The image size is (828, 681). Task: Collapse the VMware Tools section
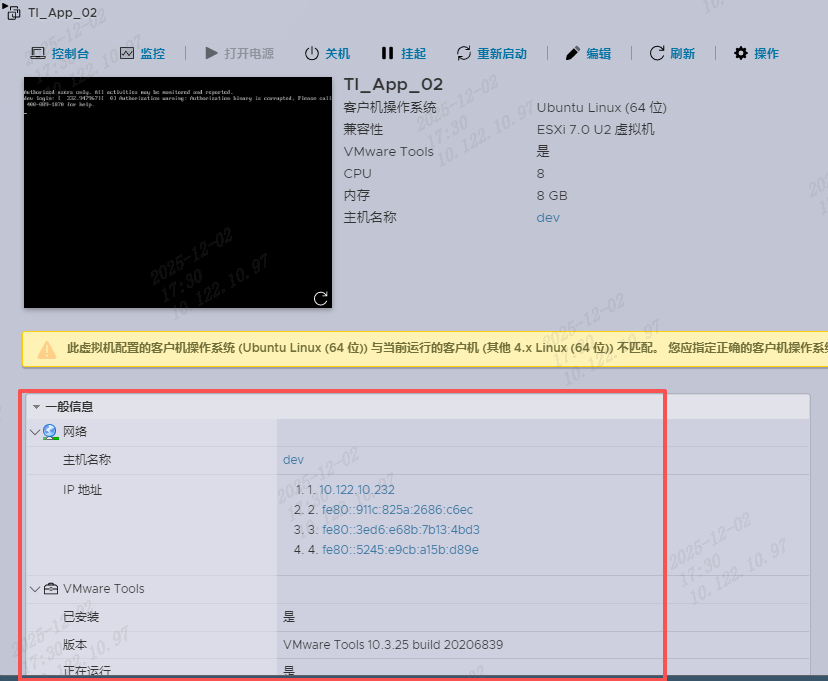point(35,589)
